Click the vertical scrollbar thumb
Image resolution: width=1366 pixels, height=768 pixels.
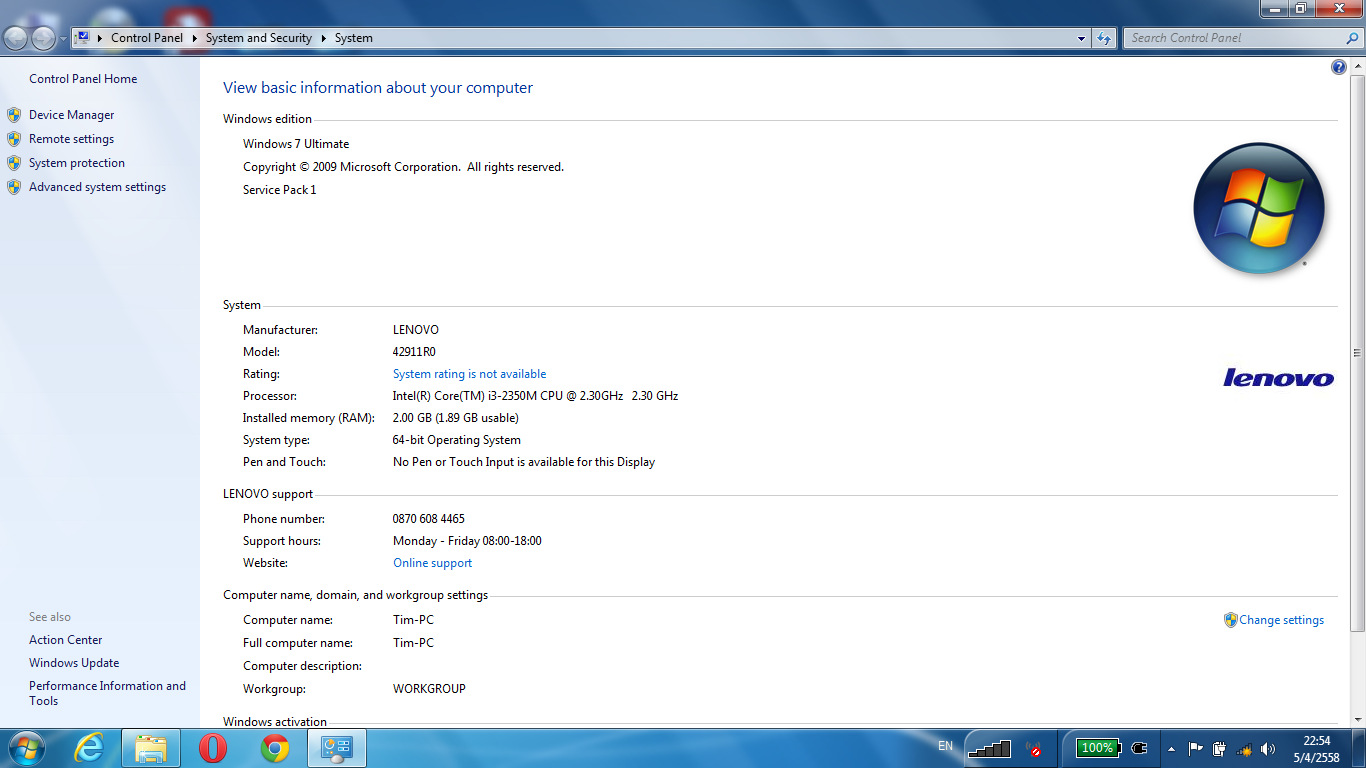(x=1357, y=353)
